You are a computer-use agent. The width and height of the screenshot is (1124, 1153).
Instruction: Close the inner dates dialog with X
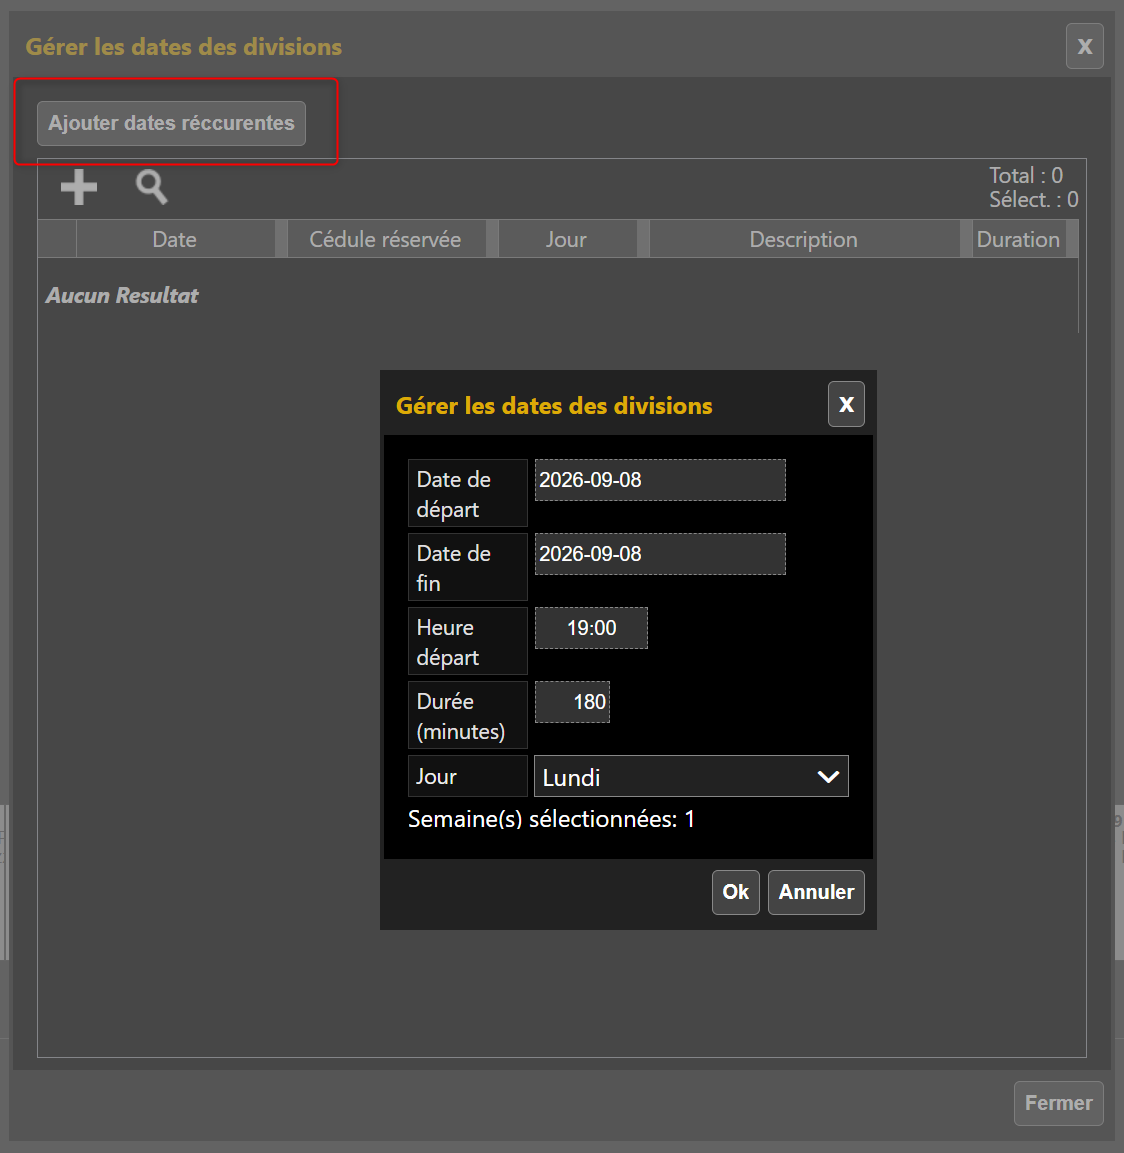click(x=846, y=404)
